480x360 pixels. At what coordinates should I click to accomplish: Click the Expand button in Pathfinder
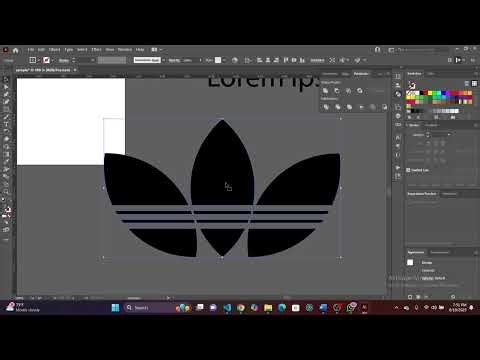(379, 91)
